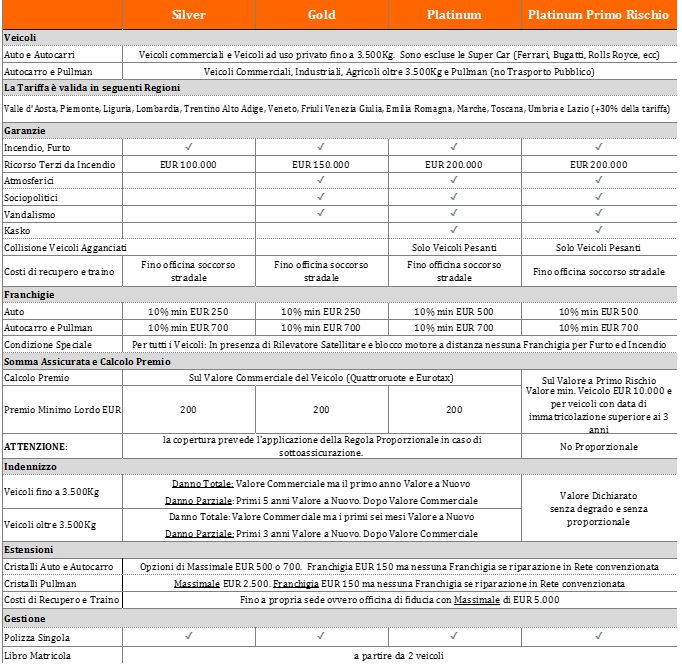
Task: Click the Silver checkmark for Incendio, Furto
Action: (x=188, y=147)
